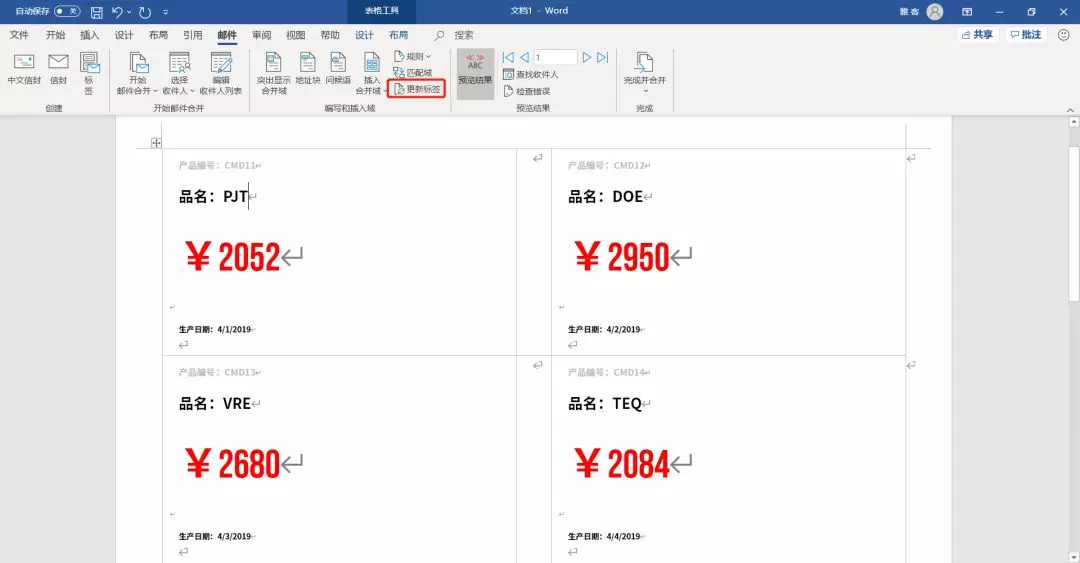Collapse the ribbon with the chevron
Viewport: 1080px width, 563px height.
pos(1070,110)
